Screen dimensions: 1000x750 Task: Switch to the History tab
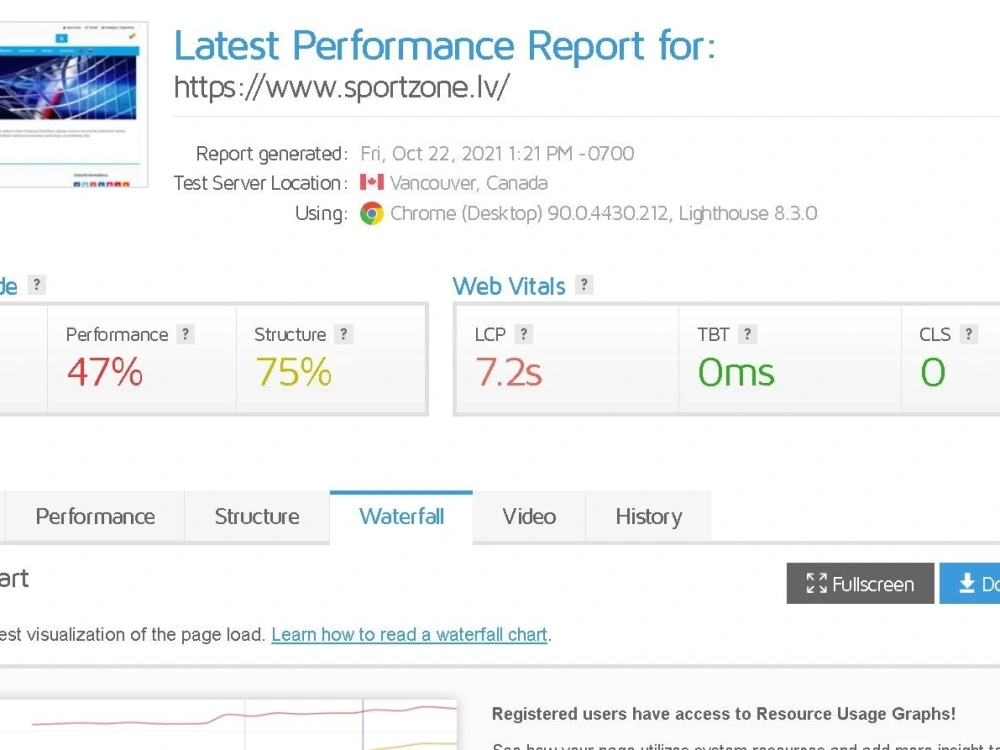pyautogui.click(x=649, y=517)
